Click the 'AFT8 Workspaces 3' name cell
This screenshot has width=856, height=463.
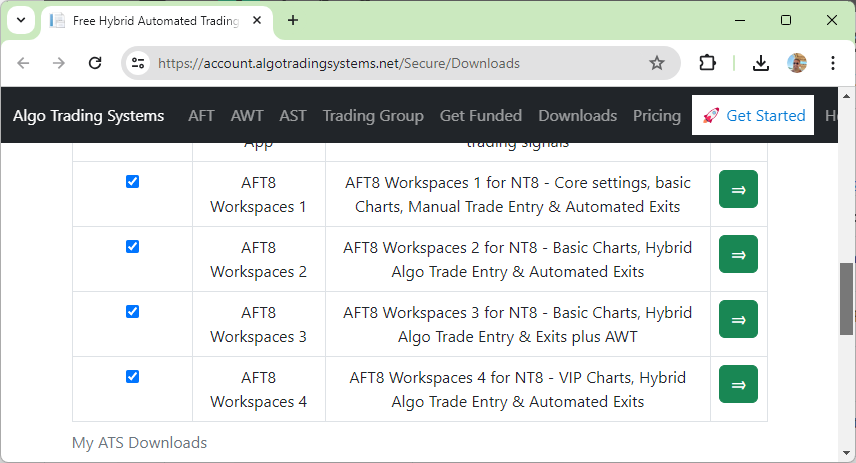pyautogui.click(x=259, y=324)
